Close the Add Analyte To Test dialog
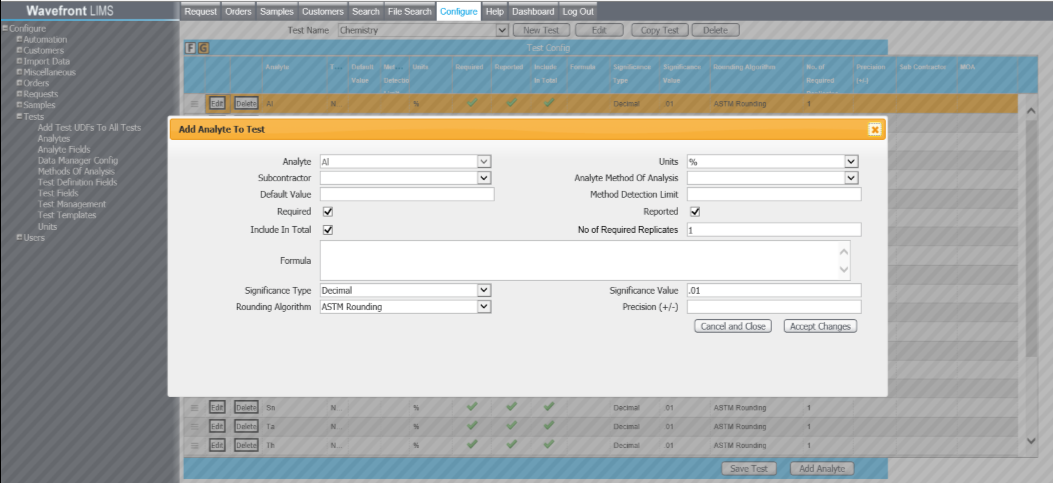Screen dimensions: 1053x483 pos(874,129)
